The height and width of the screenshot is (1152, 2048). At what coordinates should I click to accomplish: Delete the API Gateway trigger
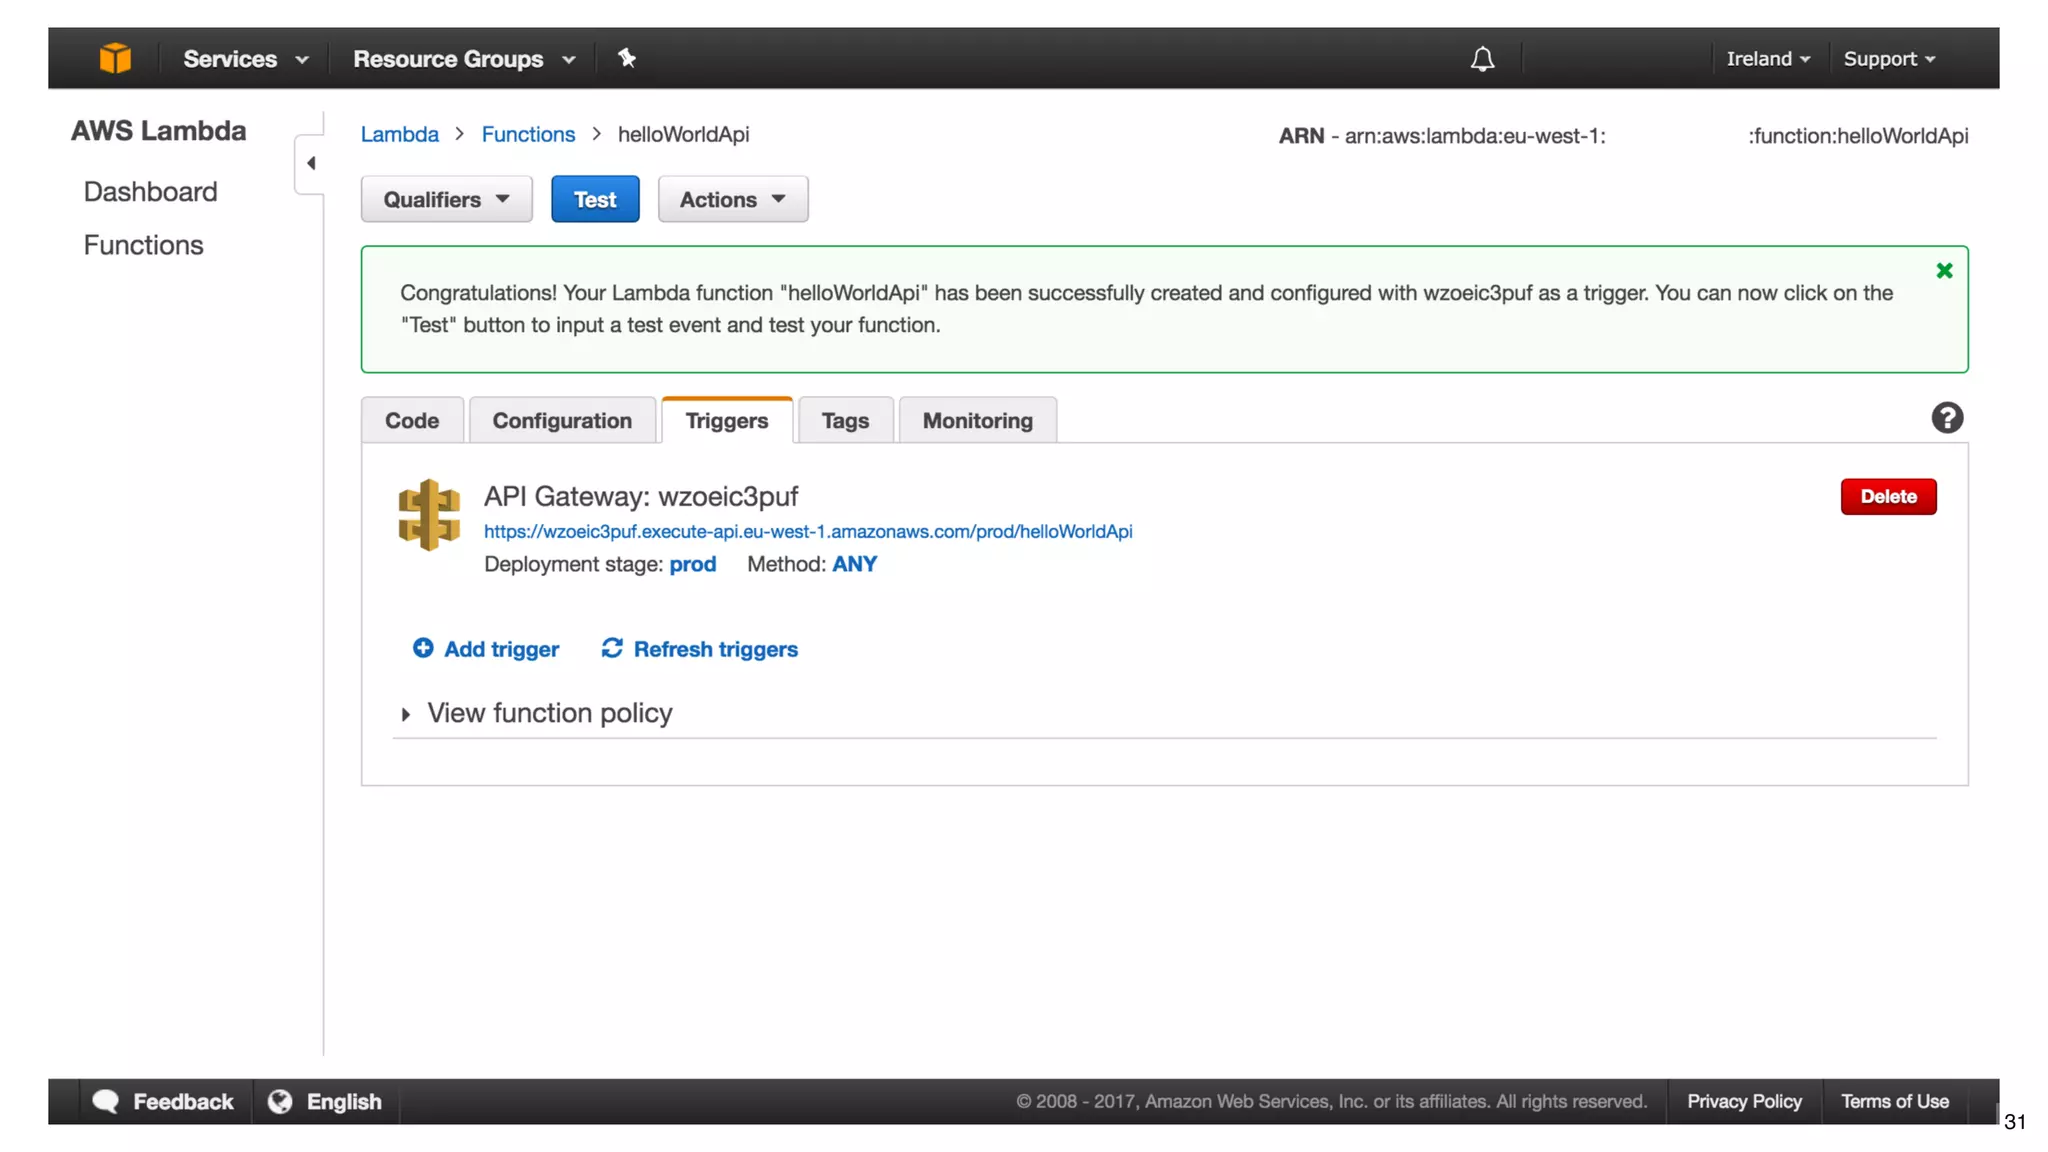1887,497
